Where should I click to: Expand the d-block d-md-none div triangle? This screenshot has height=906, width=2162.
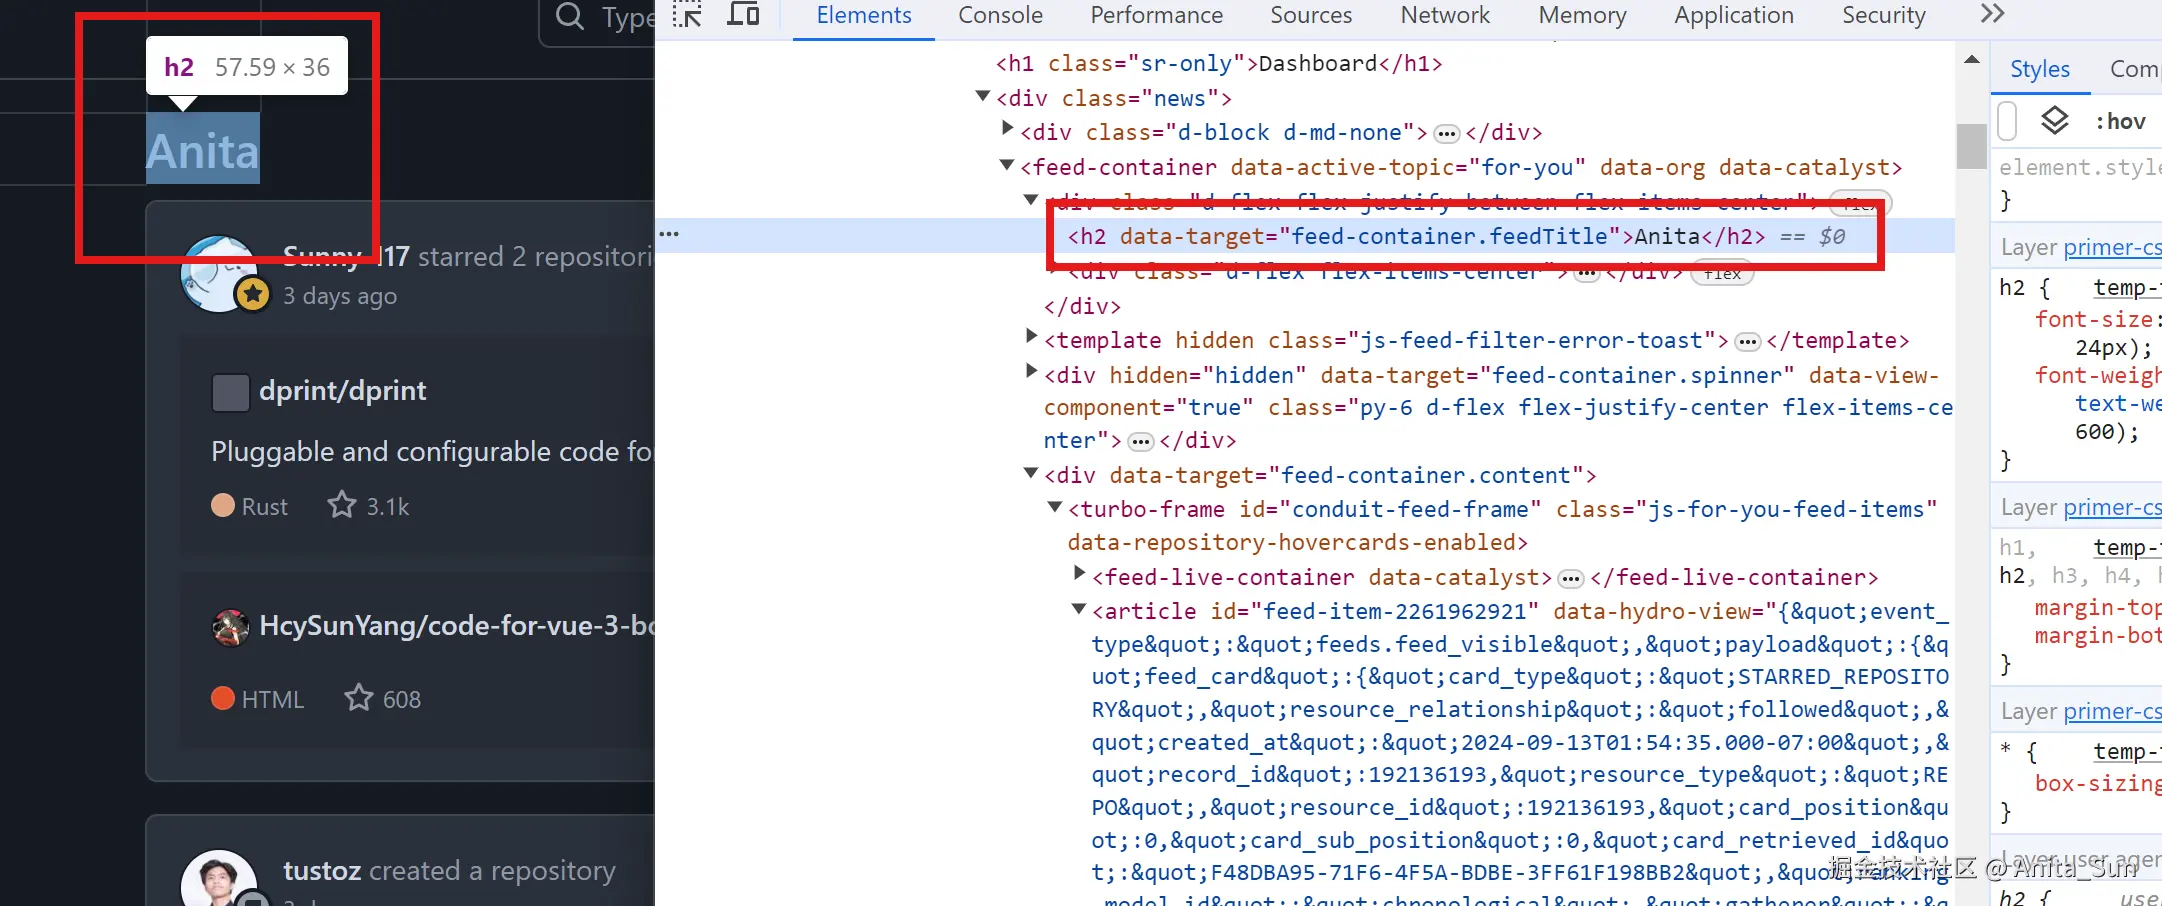(1008, 129)
